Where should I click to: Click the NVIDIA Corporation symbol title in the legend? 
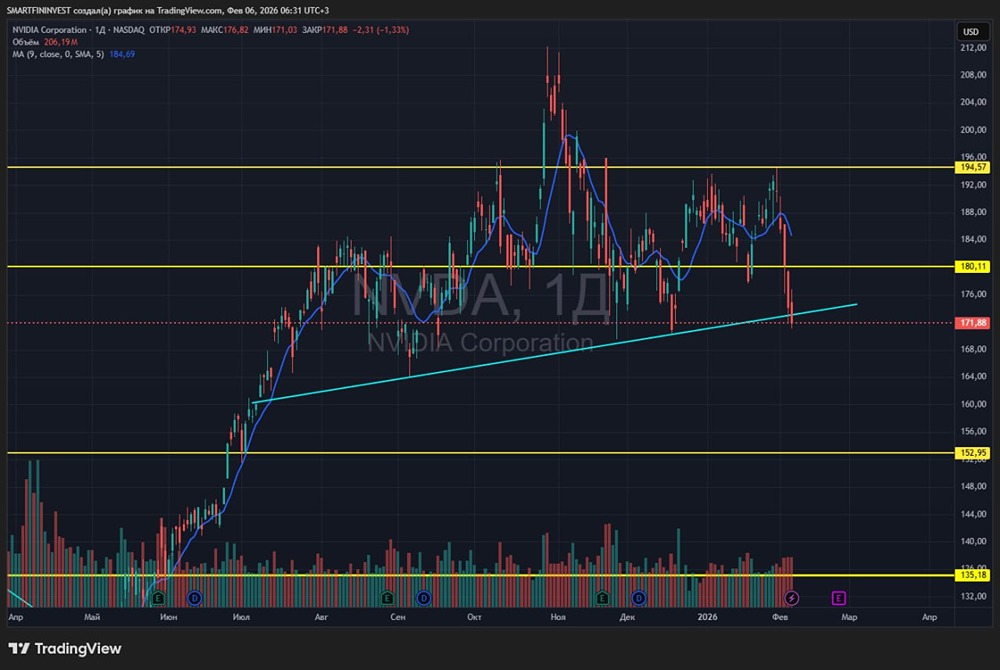coord(49,29)
